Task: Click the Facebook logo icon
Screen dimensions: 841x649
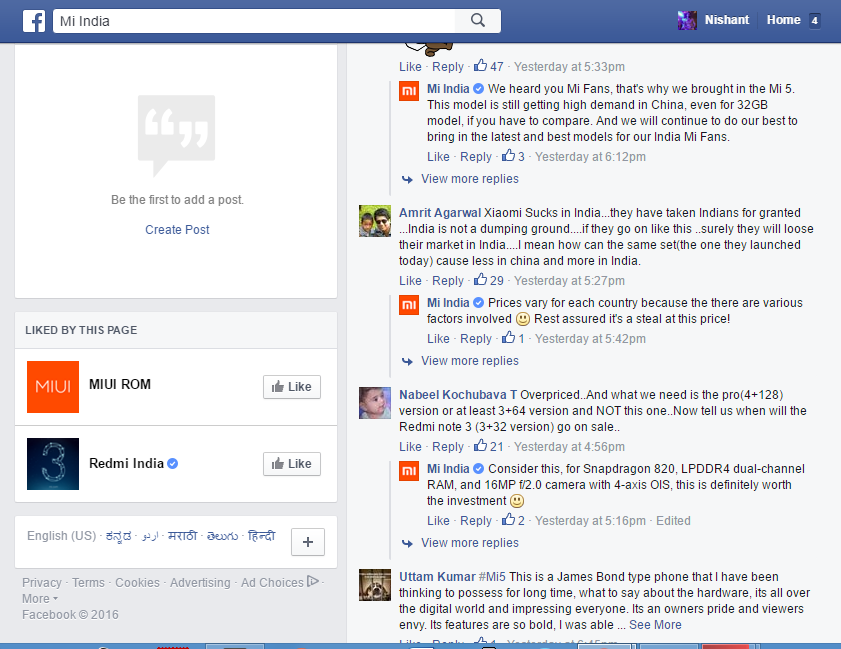Action: pyautogui.click(x=34, y=21)
